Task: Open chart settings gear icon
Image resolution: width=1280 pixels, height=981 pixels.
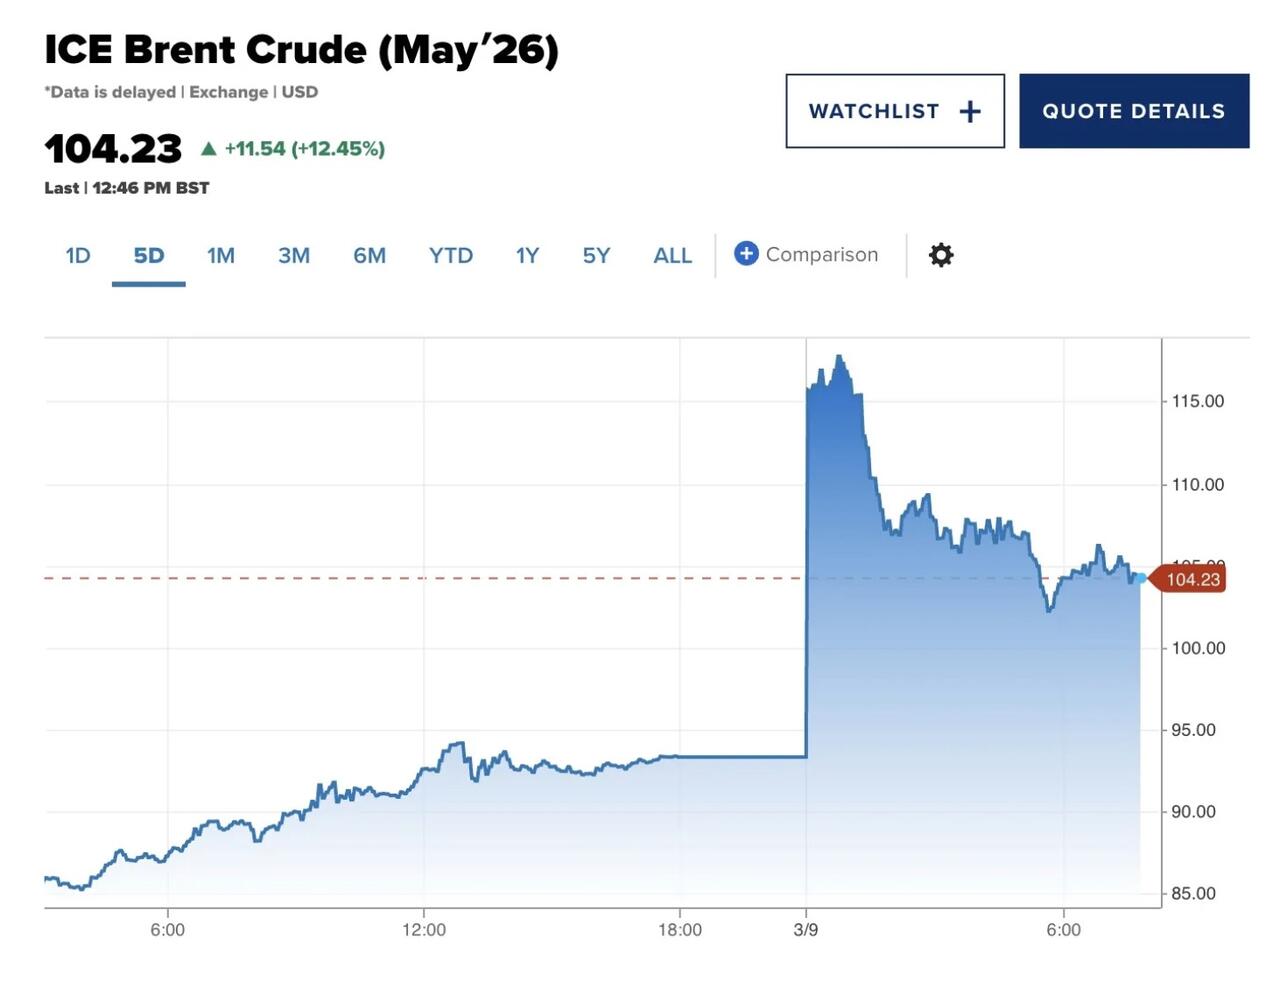Action: pos(941,255)
